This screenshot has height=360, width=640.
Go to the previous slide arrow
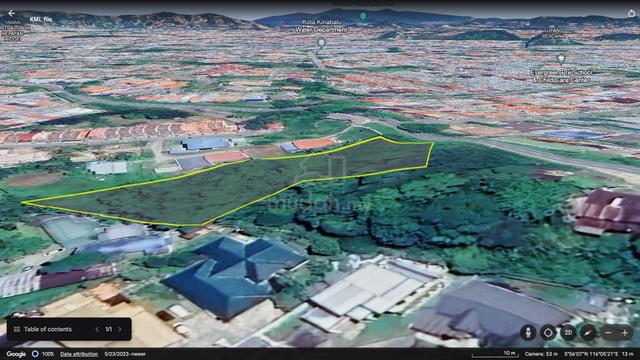[x=97, y=329]
